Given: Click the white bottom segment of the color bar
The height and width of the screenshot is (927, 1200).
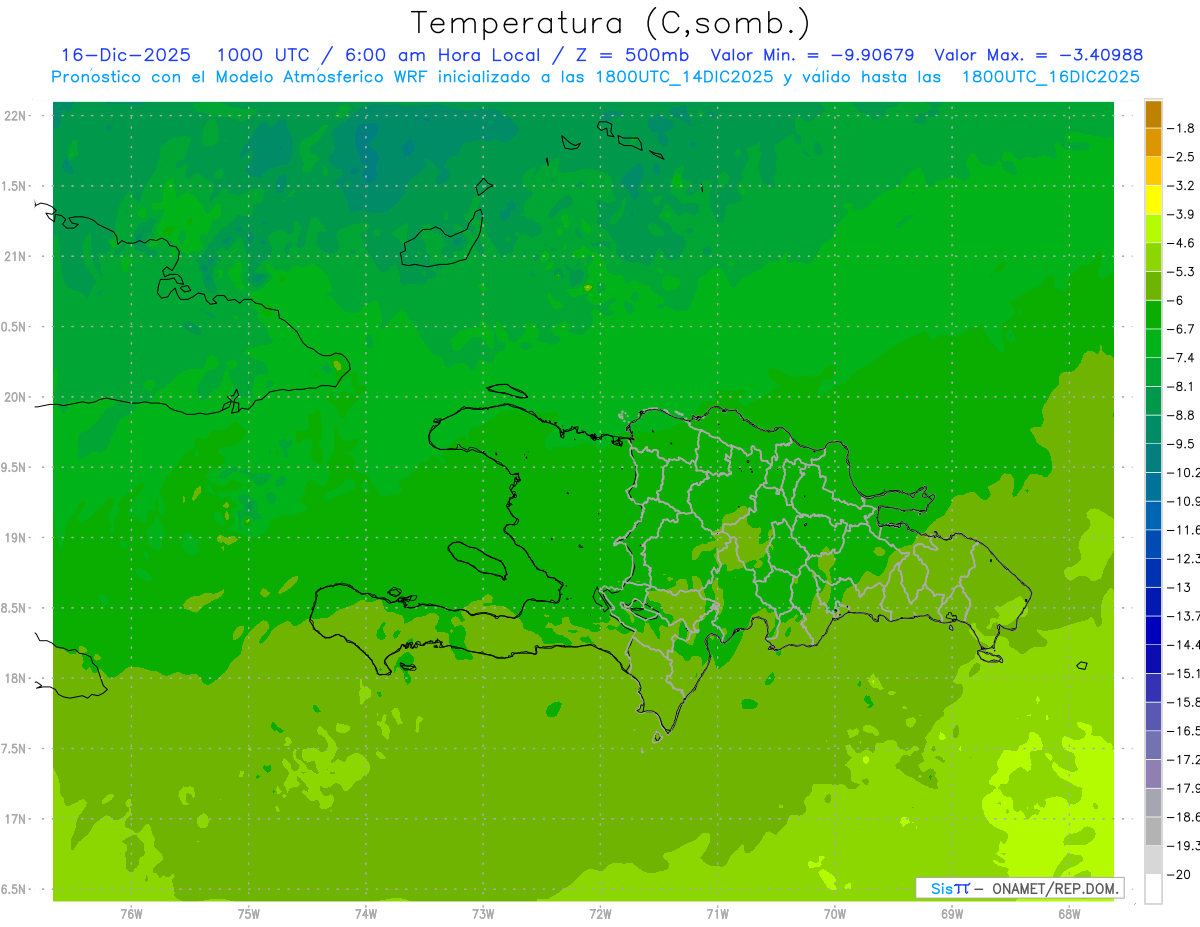Looking at the screenshot, I should coord(1153,888).
